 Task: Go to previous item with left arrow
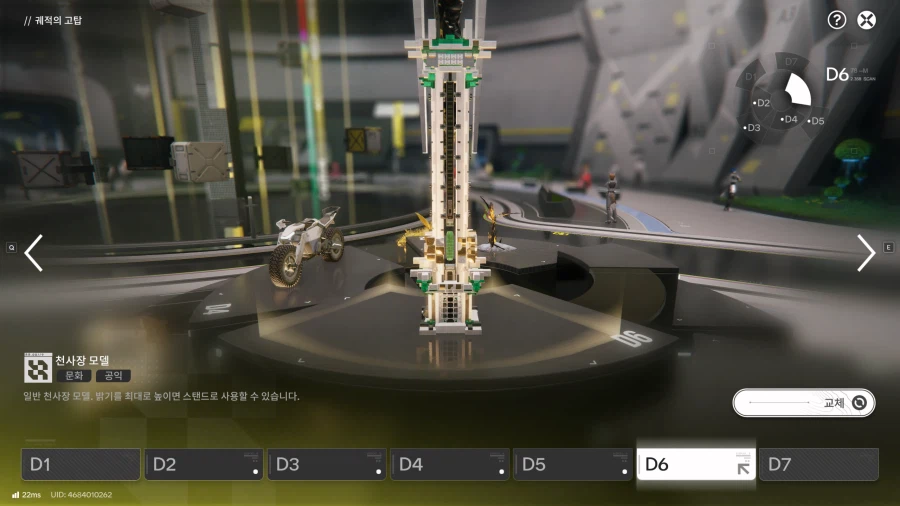[x=33, y=253]
